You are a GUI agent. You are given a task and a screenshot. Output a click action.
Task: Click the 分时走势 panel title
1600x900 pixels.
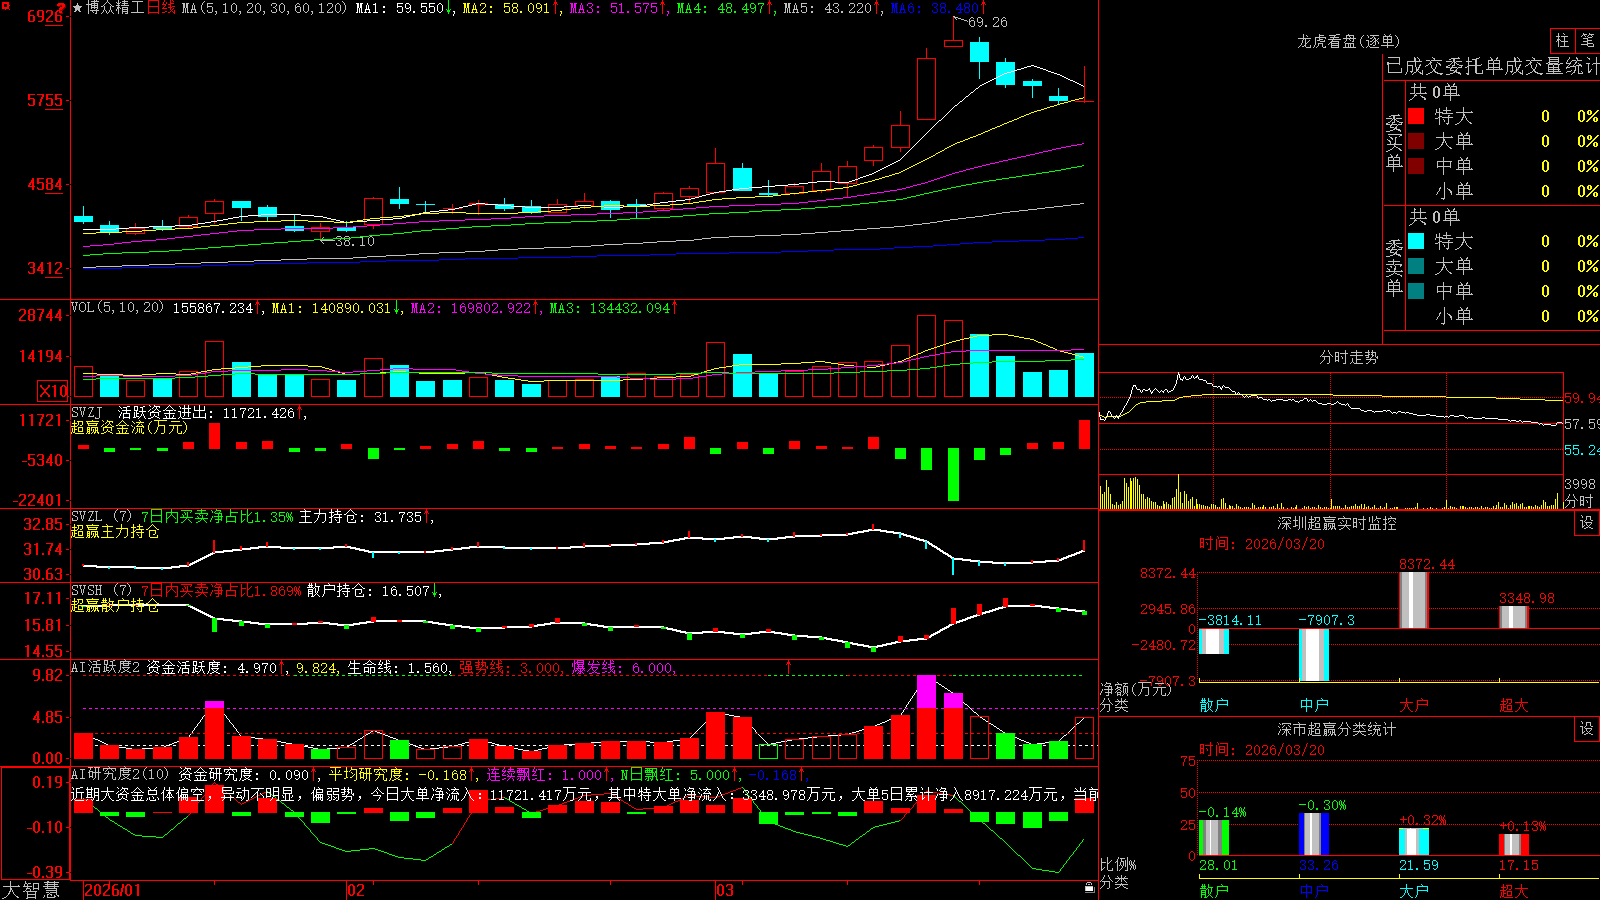point(1348,357)
